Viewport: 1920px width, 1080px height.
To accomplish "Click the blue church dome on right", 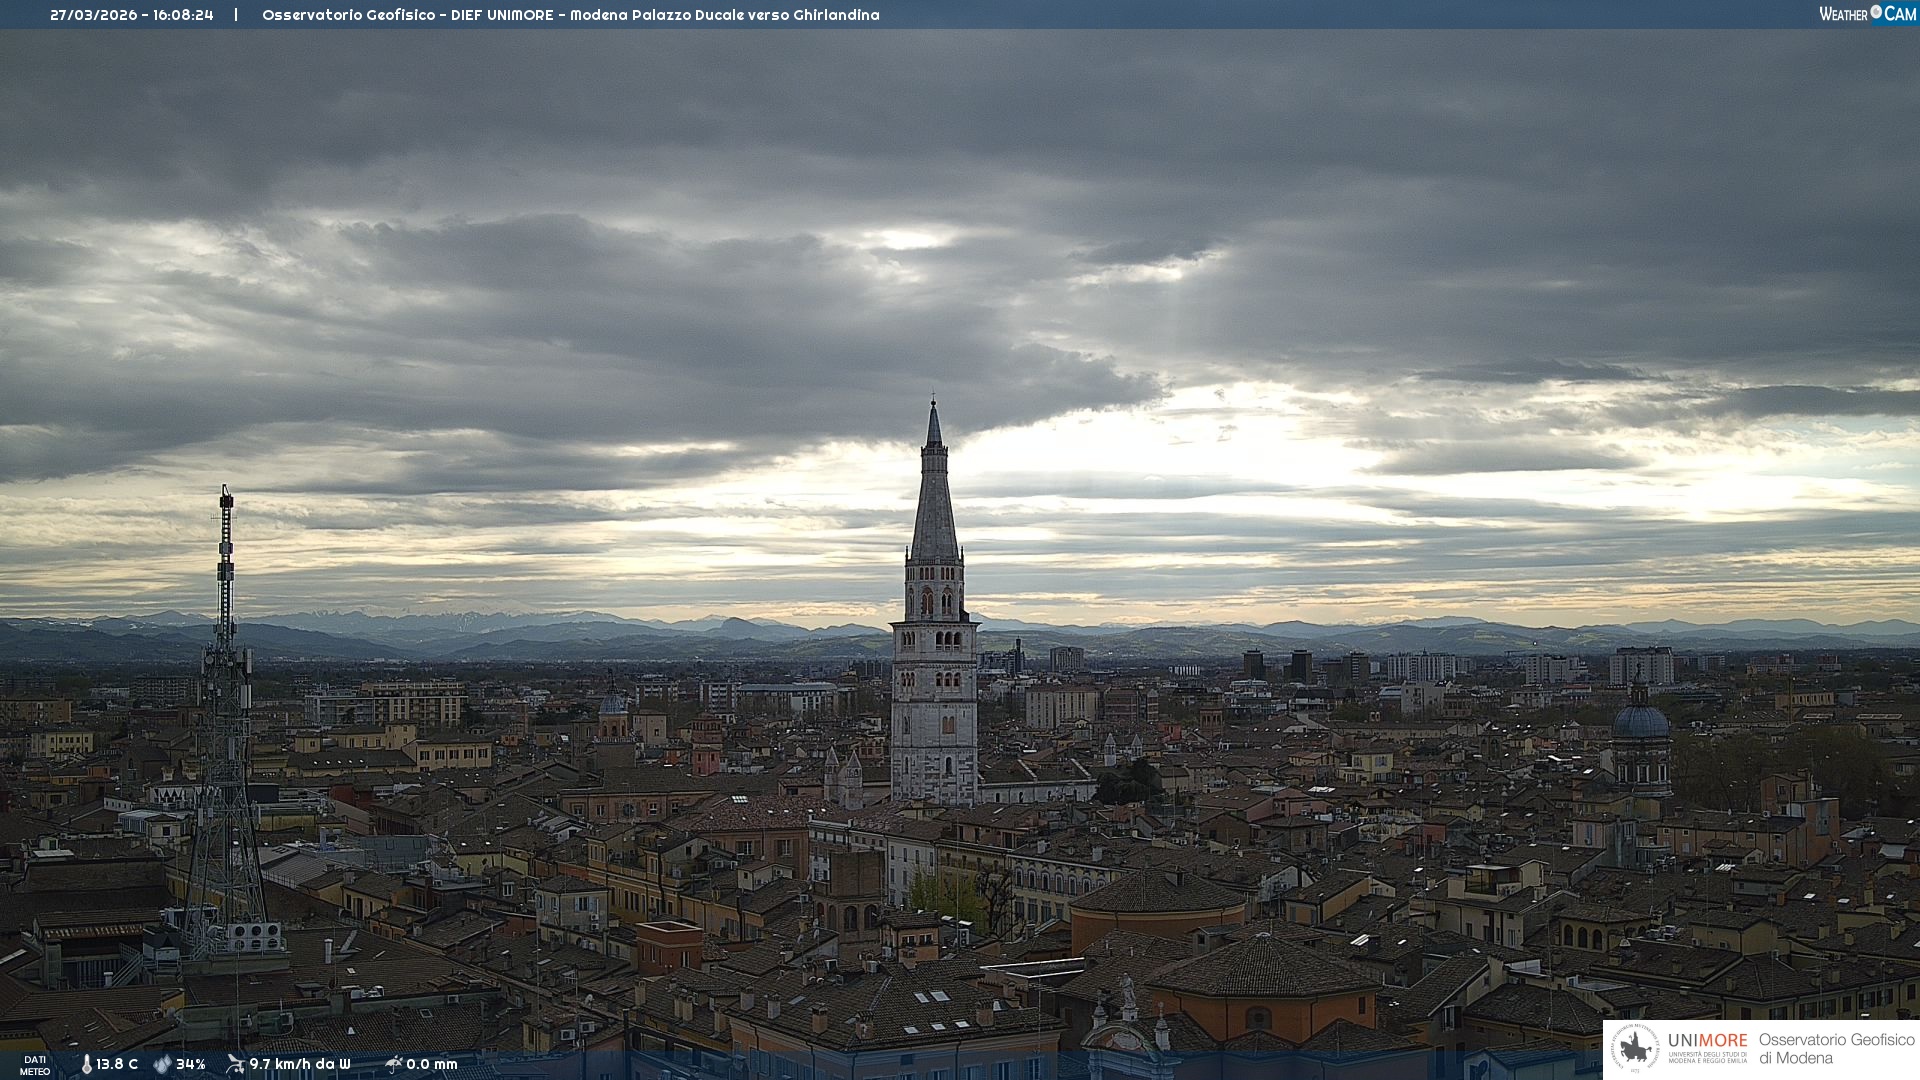I will (1640, 722).
